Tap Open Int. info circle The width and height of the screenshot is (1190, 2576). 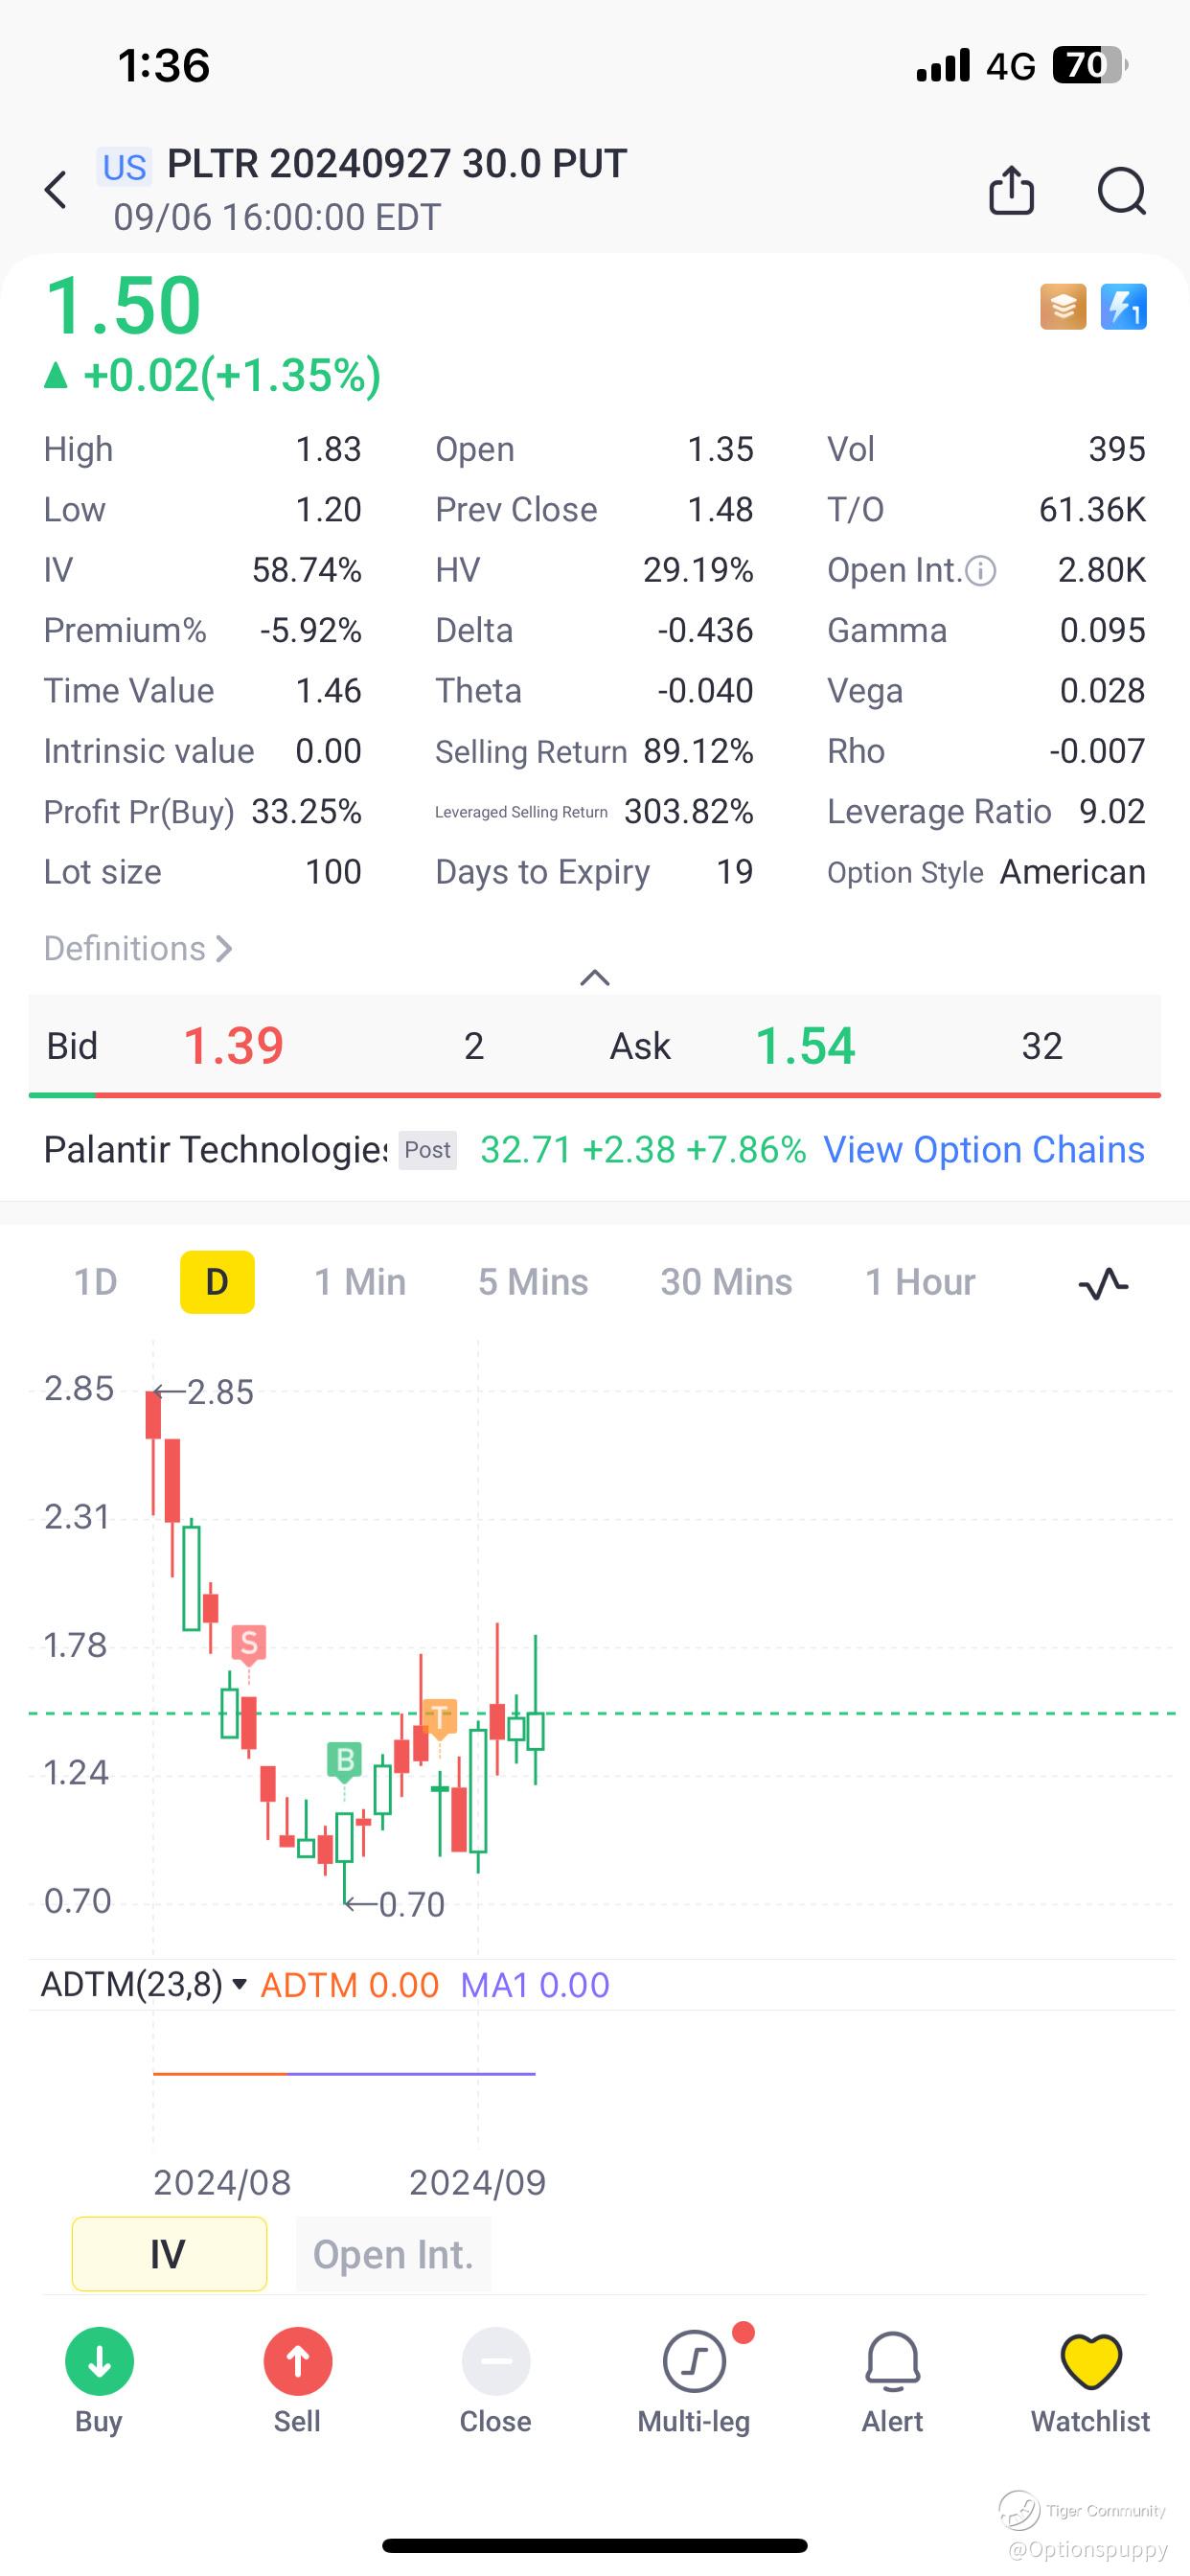981,571
